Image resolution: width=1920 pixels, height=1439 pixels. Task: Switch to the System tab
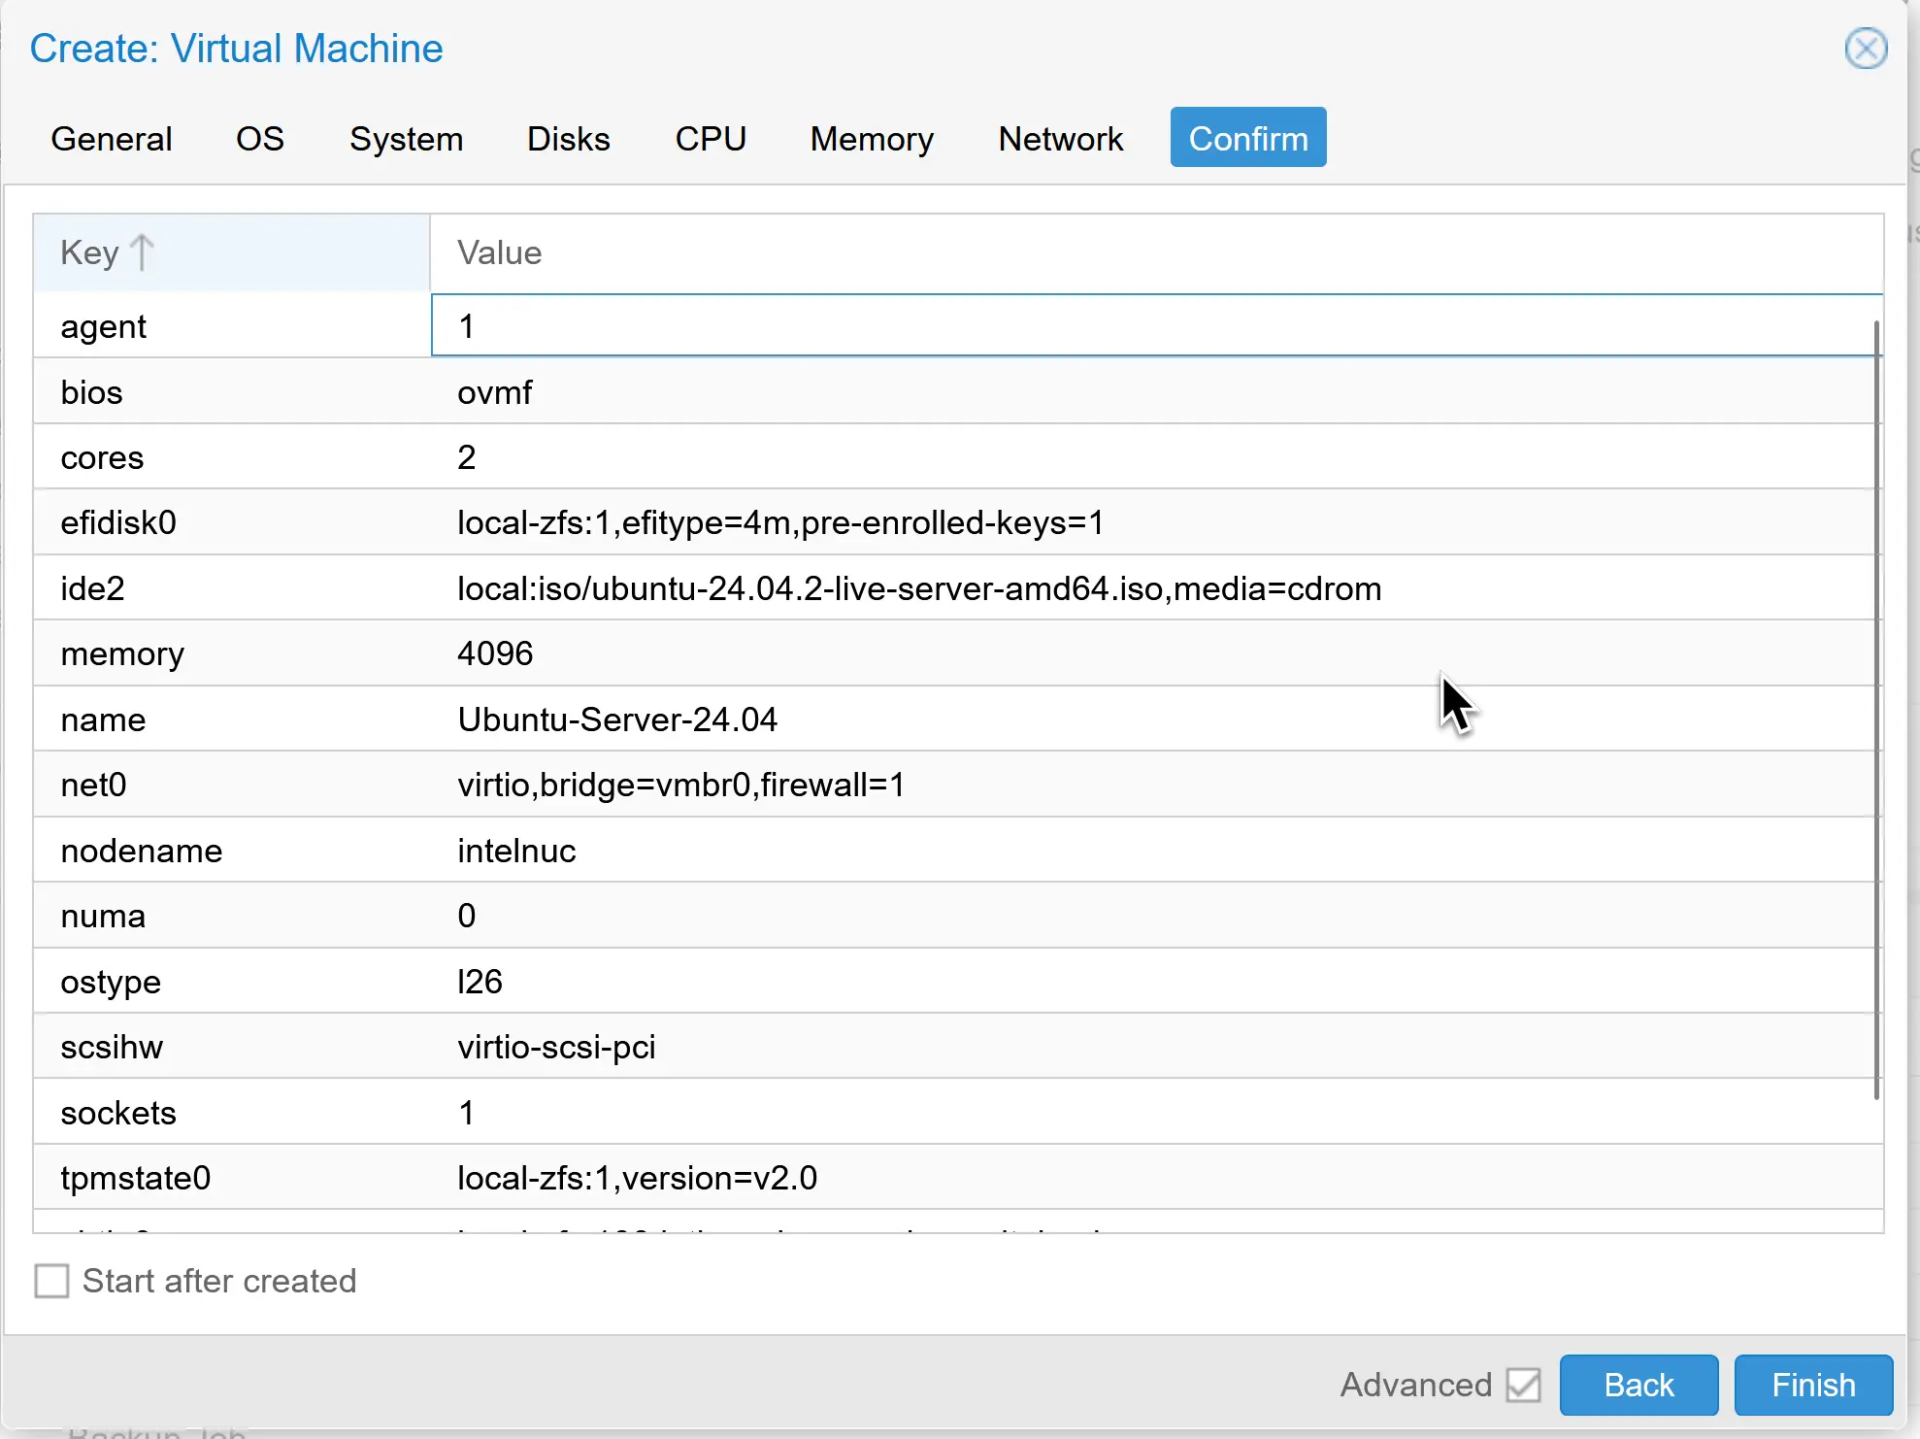(406, 139)
